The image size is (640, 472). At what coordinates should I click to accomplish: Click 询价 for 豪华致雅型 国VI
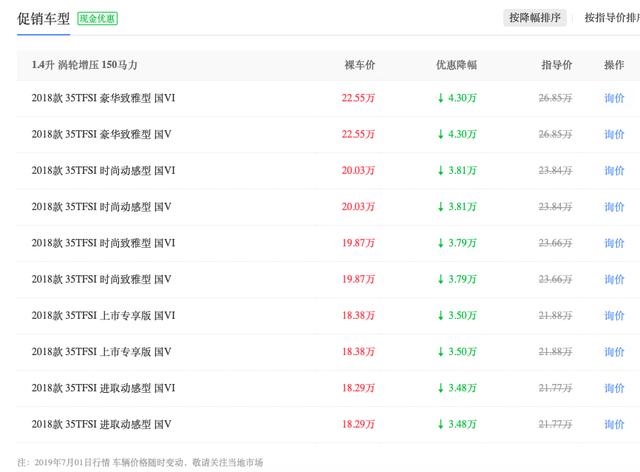point(614,98)
